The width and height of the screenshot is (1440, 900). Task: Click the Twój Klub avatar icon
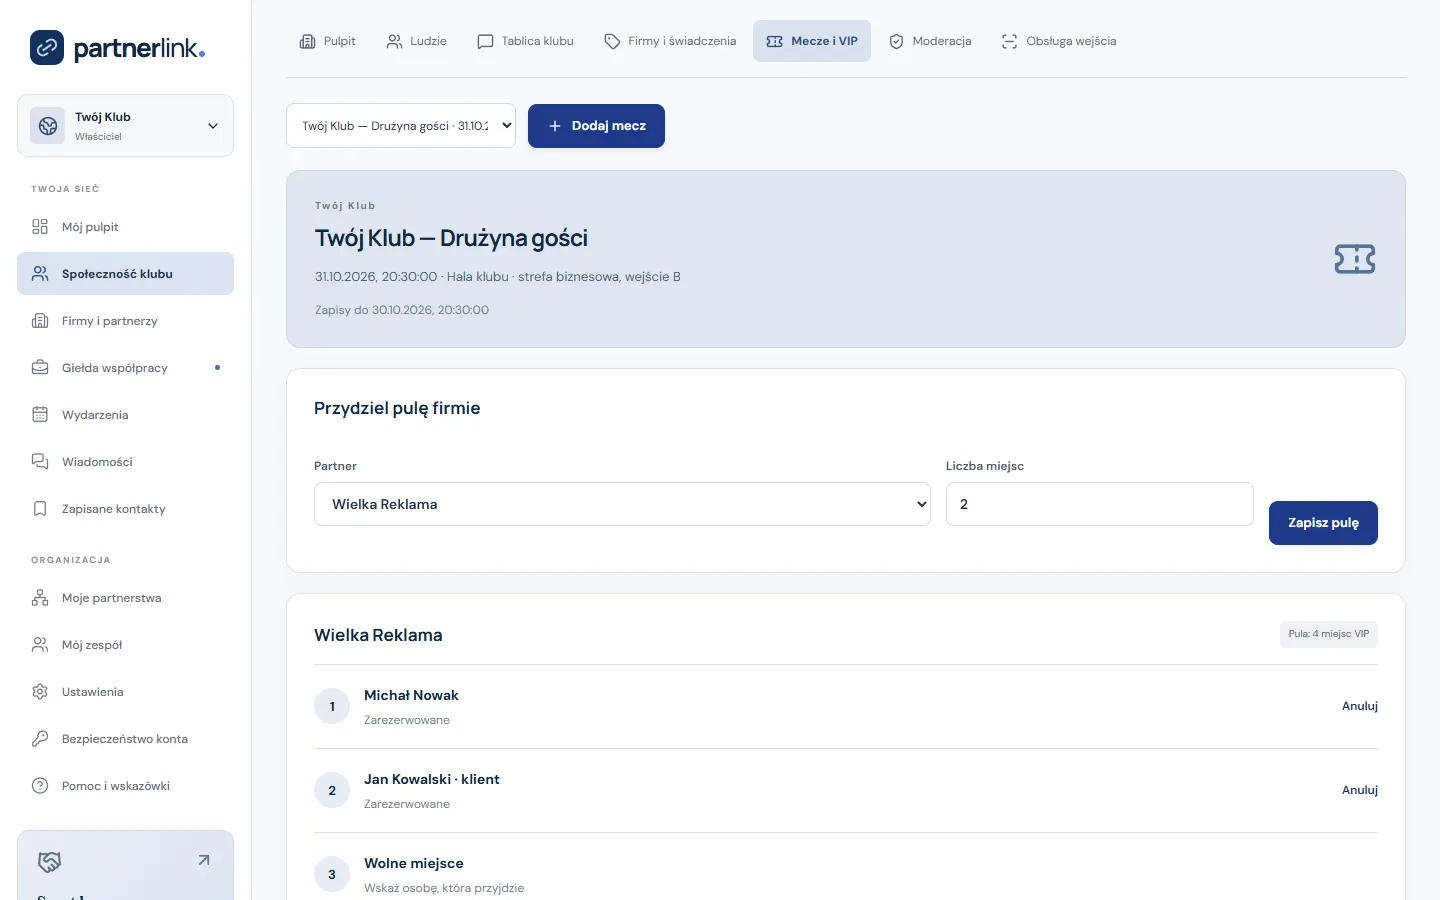[47, 126]
